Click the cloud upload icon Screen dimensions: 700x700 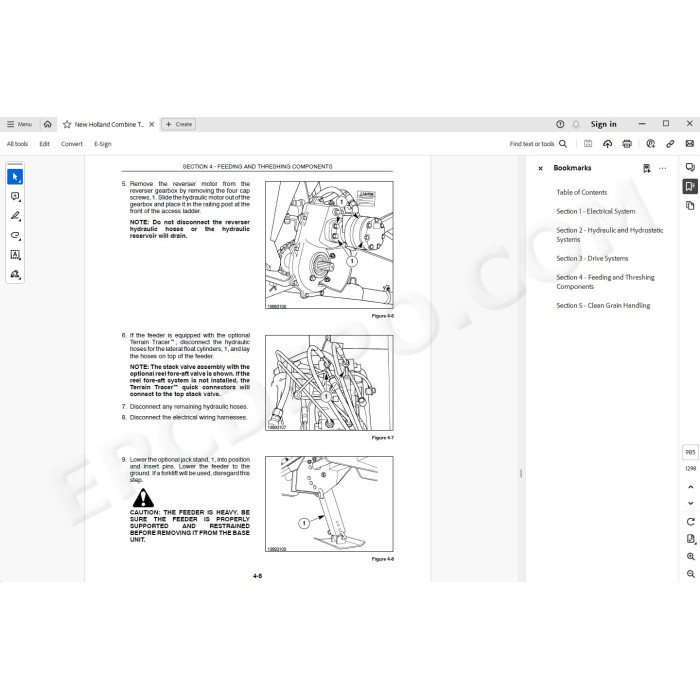coord(608,144)
